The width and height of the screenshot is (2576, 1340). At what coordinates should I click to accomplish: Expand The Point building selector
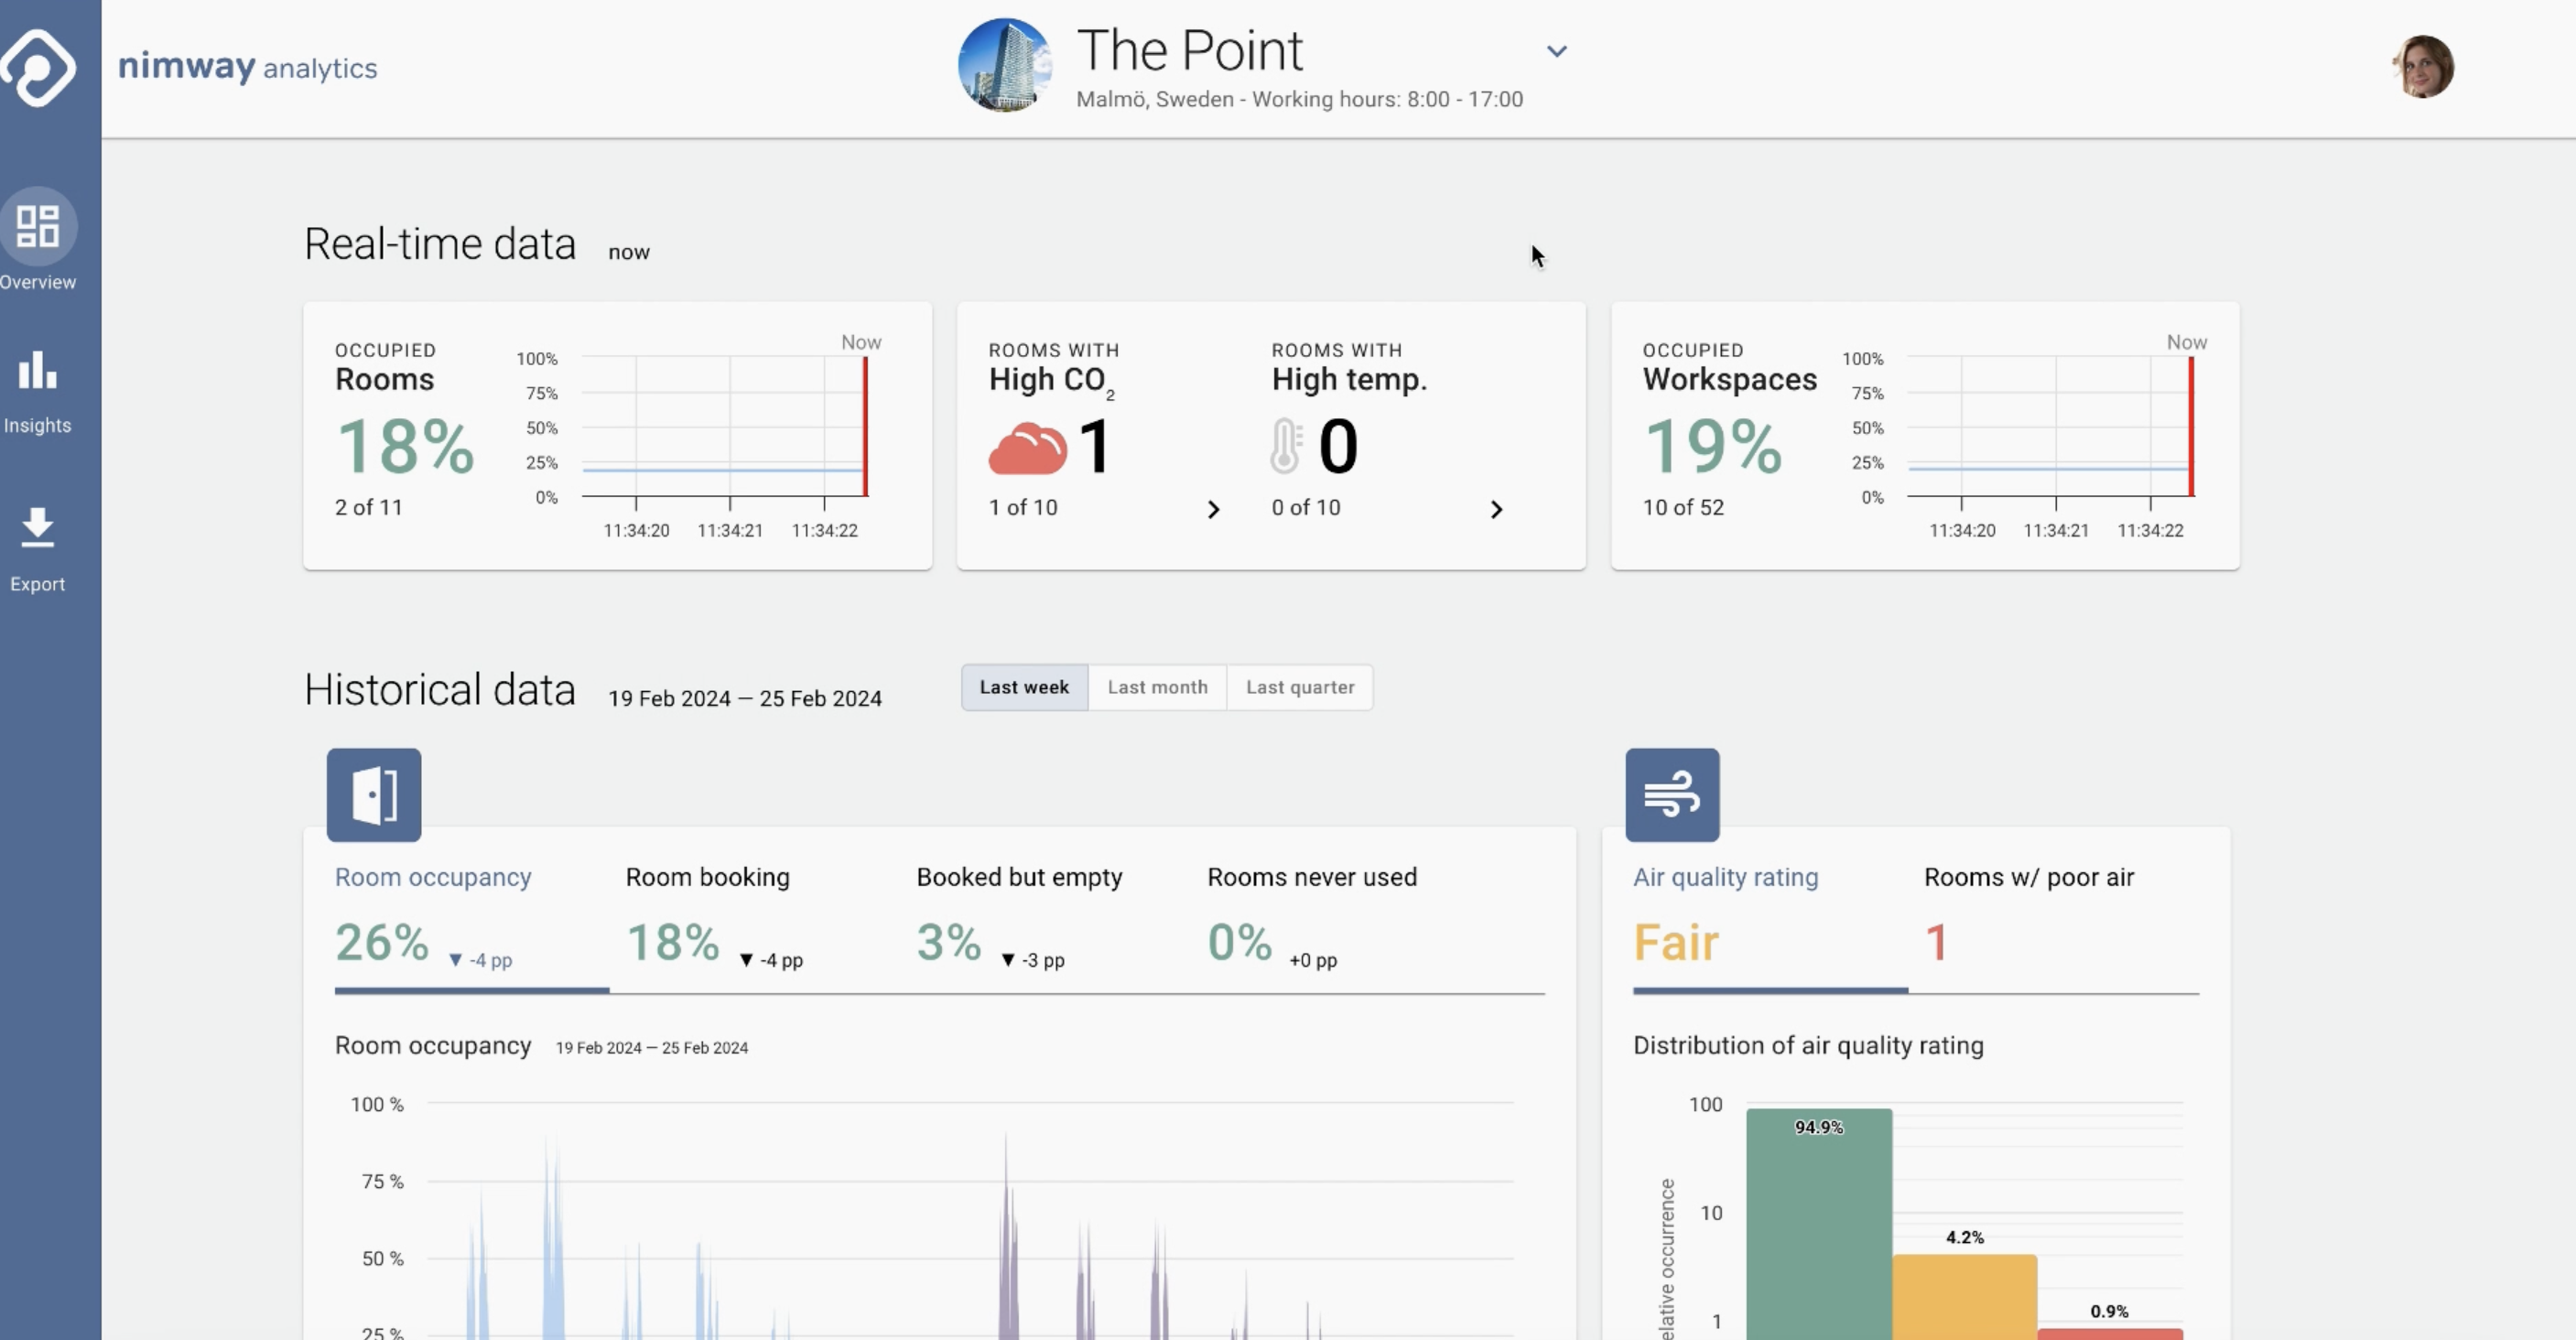[1557, 50]
